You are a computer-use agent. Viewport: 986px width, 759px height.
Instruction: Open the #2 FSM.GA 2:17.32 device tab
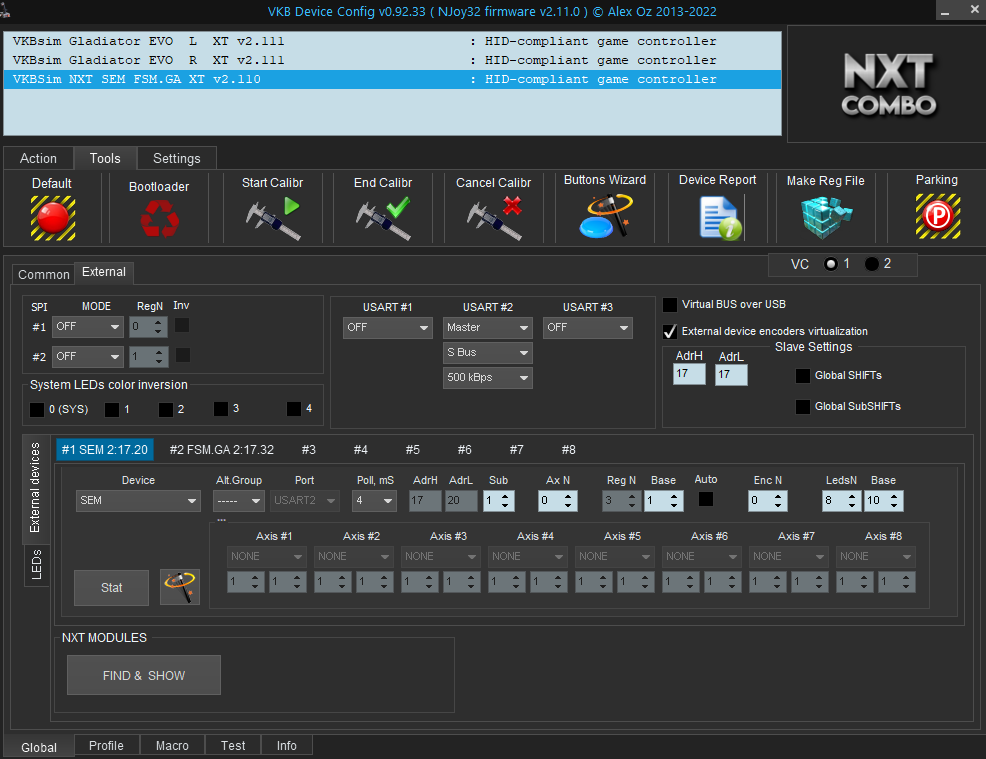coord(222,450)
